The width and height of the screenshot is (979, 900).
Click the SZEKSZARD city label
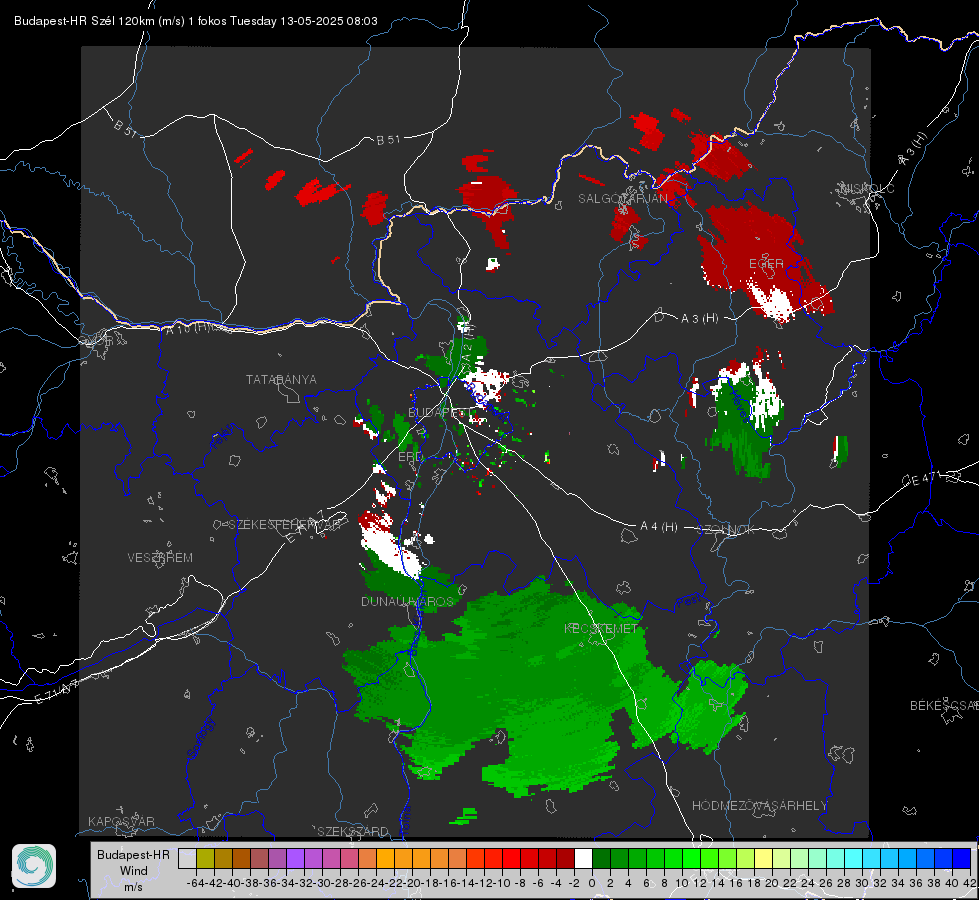point(353,831)
